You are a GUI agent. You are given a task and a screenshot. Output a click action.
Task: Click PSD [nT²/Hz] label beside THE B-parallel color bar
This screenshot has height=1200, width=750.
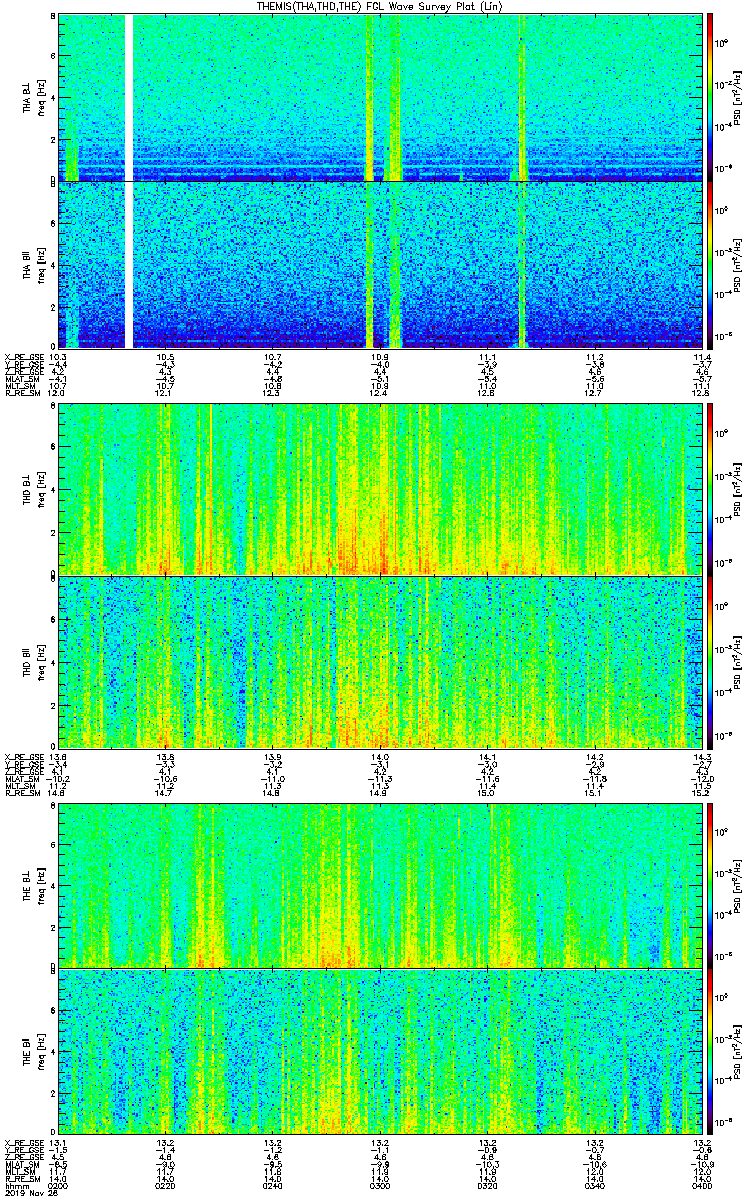pos(739,1053)
